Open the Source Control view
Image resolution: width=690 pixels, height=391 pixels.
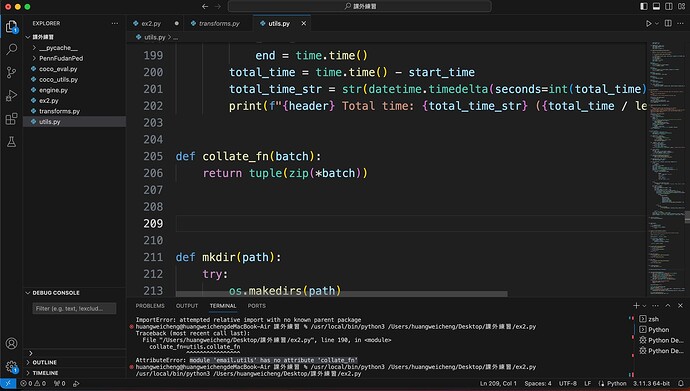point(11,72)
